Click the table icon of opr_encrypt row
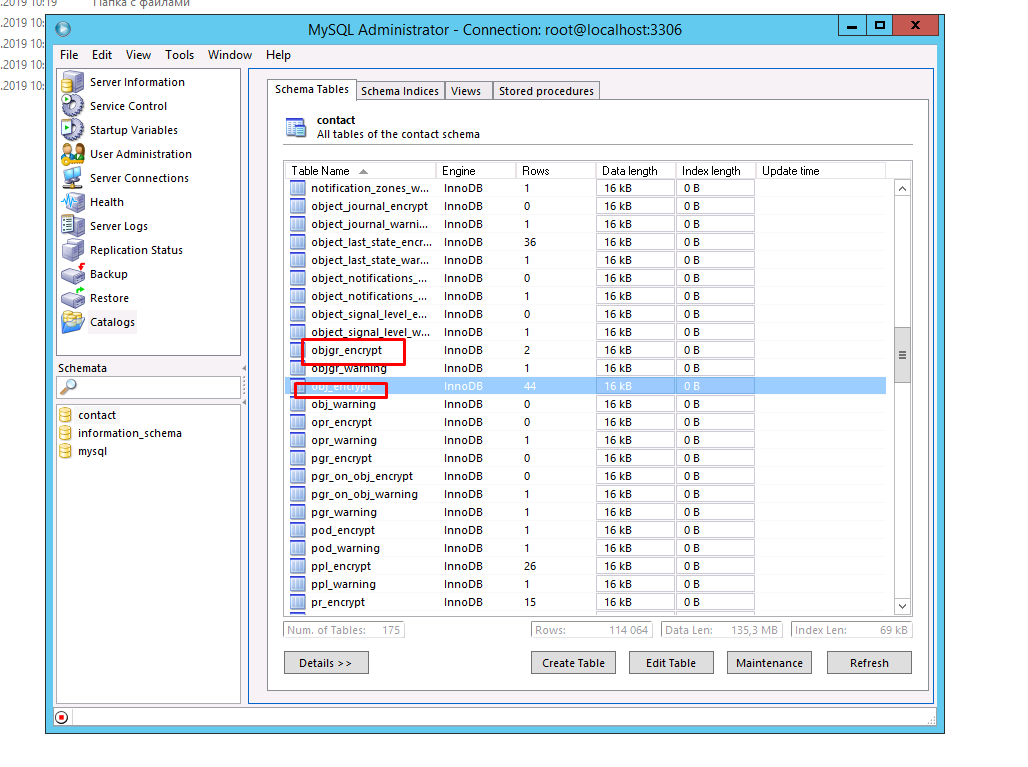1028x767 pixels. point(298,422)
